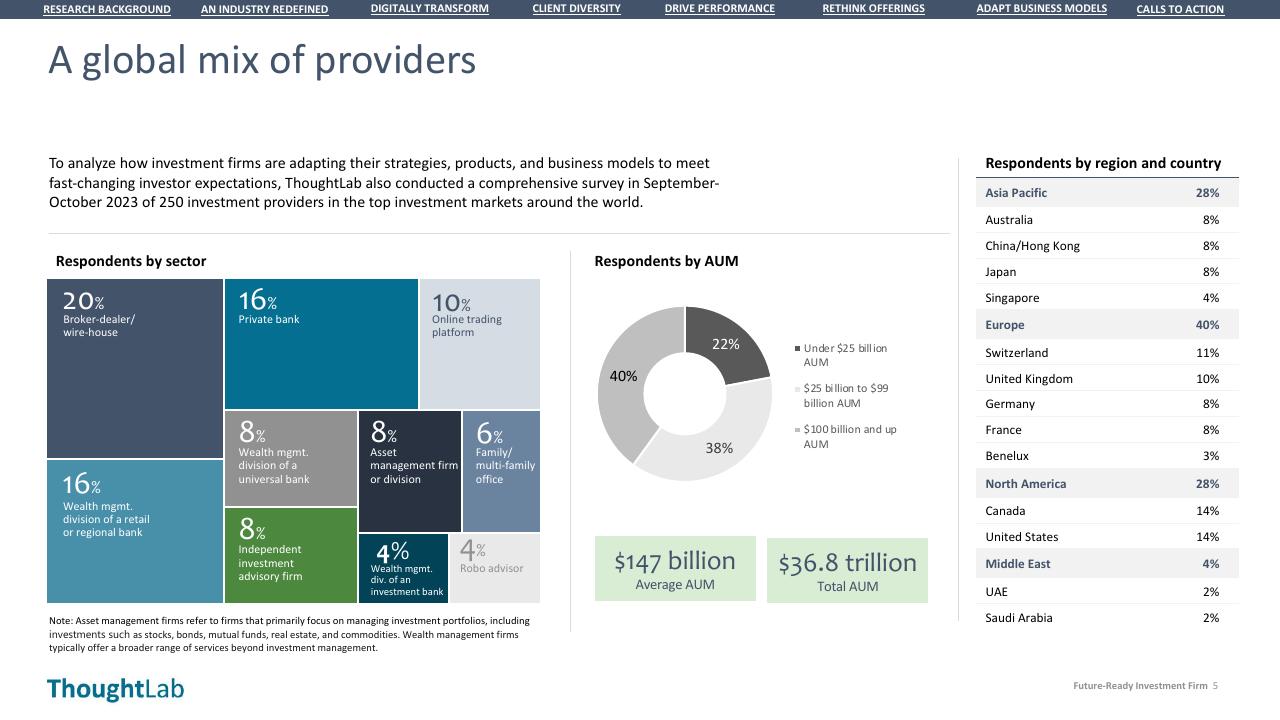Select the Canada row

(x=1107, y=511)
